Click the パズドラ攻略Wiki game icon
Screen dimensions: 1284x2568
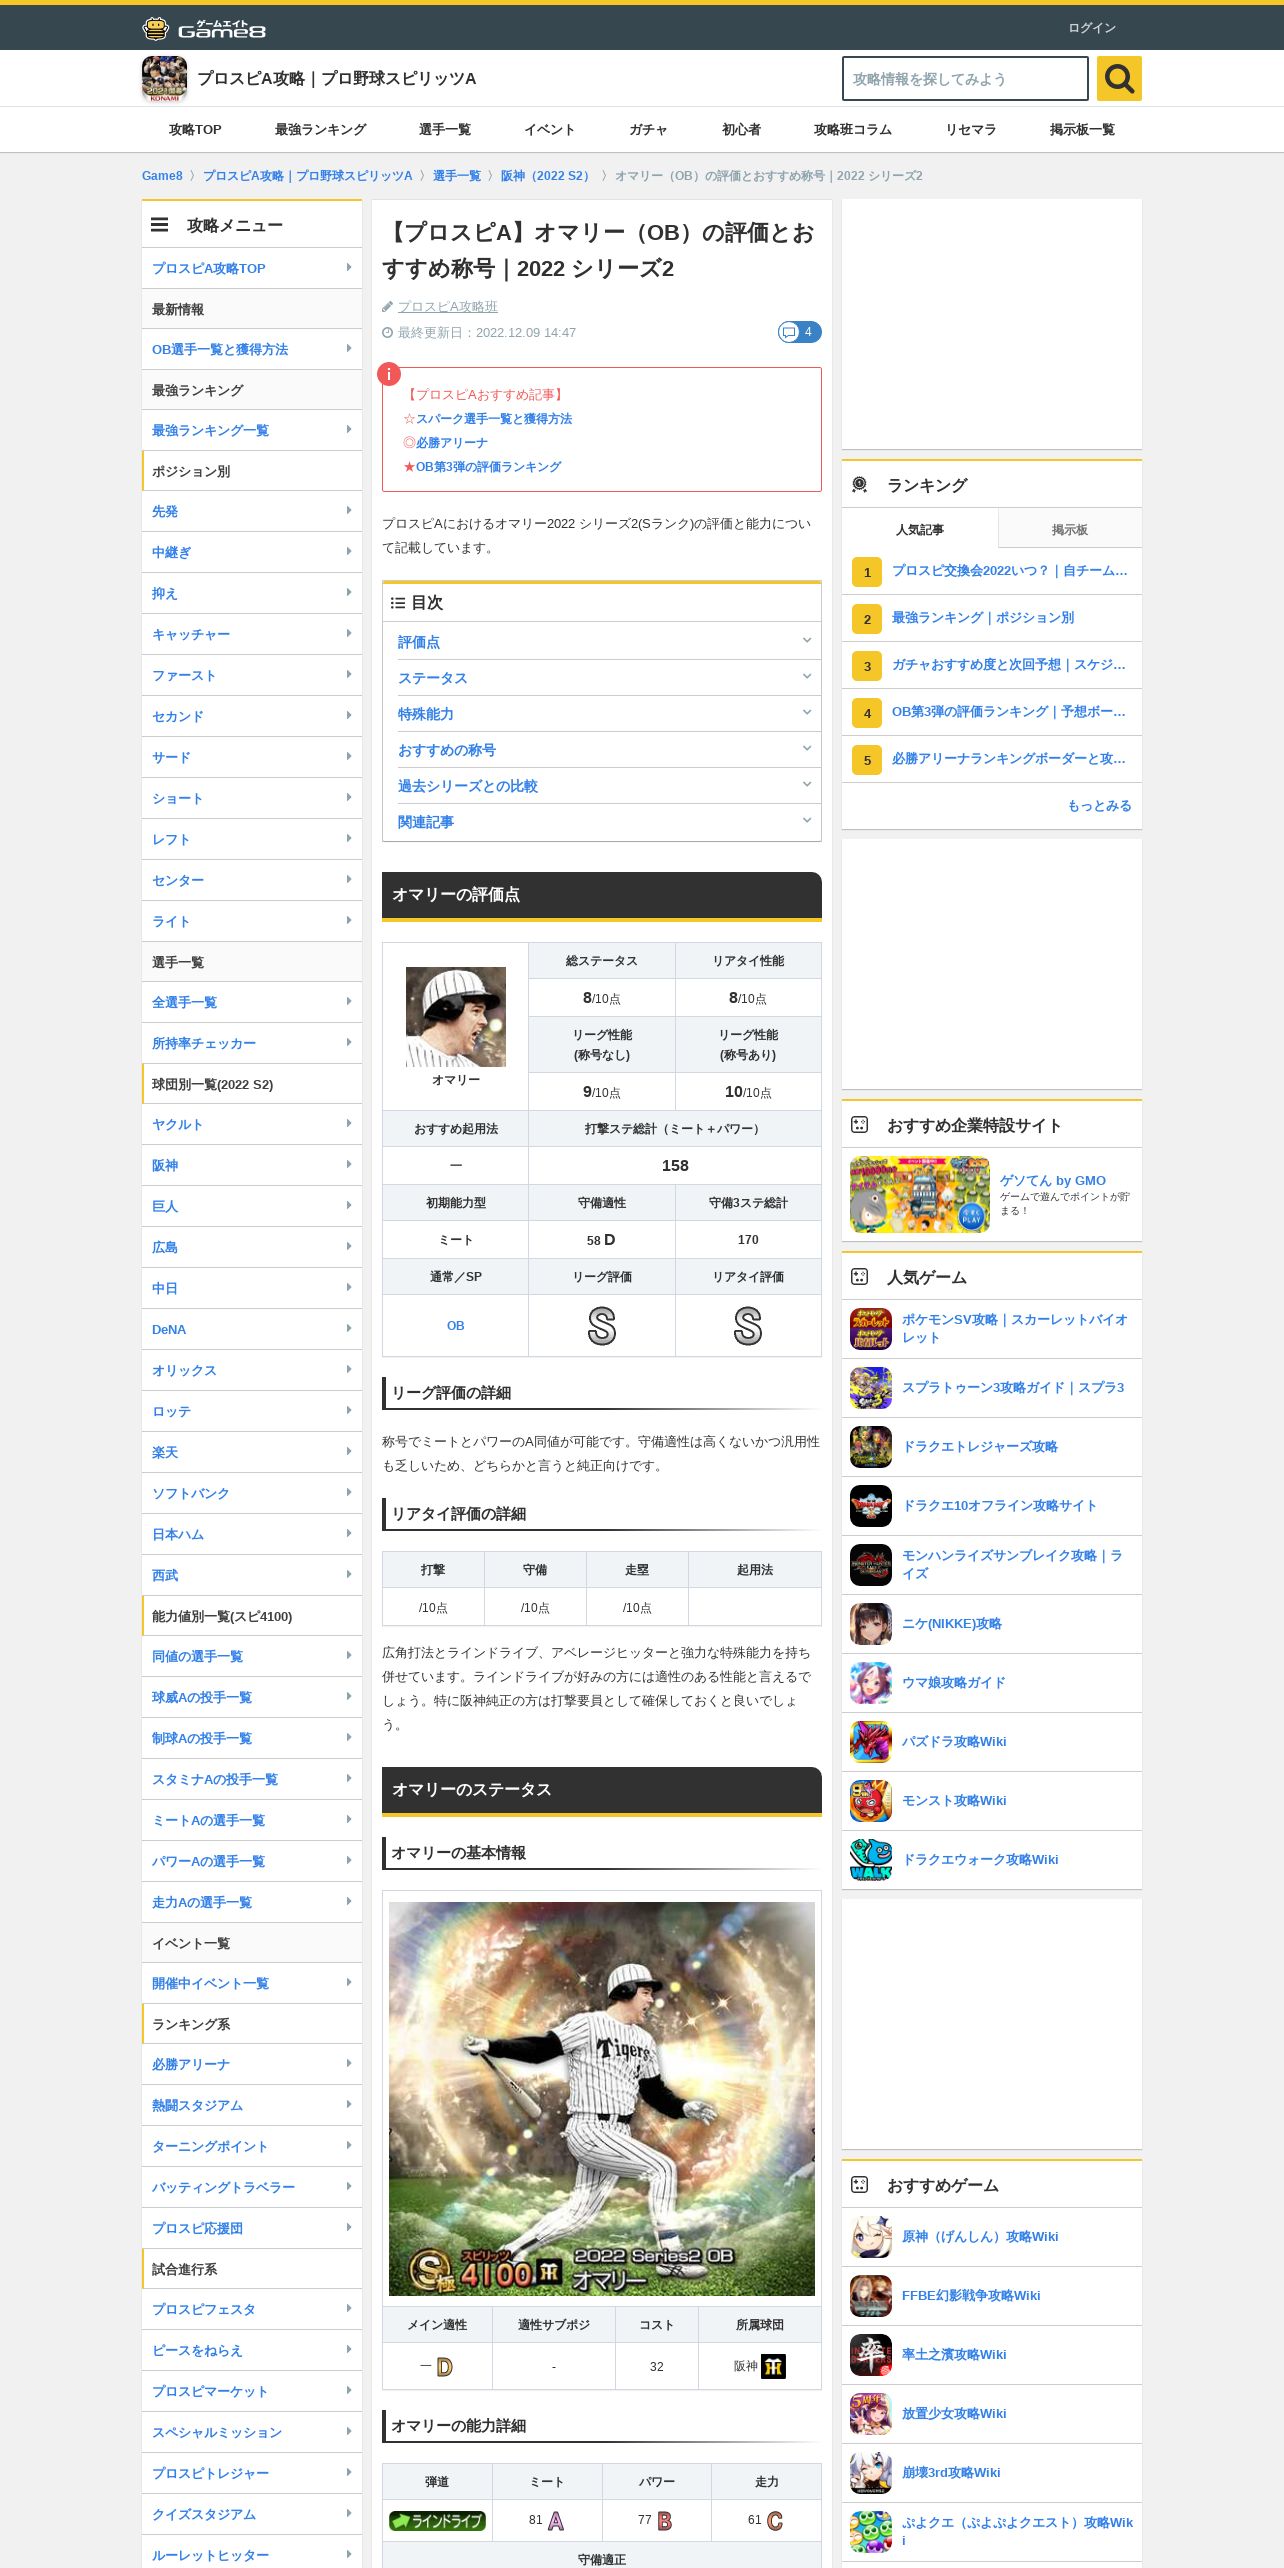[871, 1742]
